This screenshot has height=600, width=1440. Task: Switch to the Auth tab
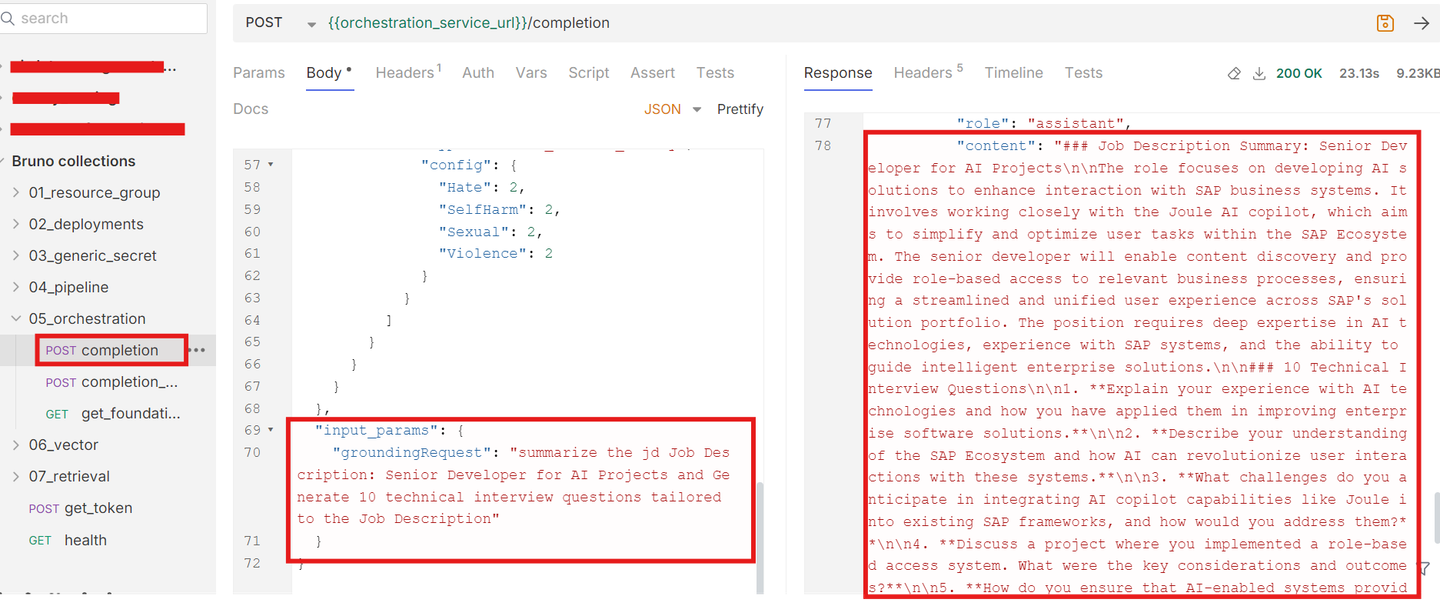(x=478, y=72)
